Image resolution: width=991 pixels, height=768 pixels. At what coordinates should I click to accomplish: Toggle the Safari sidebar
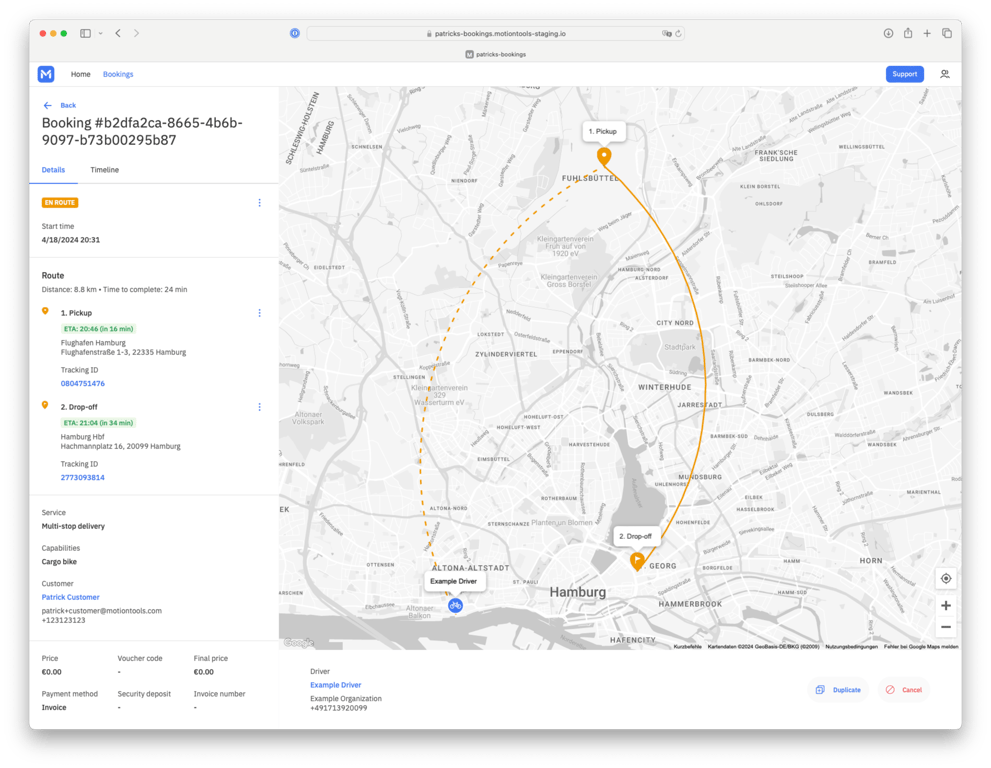point(85,34)
